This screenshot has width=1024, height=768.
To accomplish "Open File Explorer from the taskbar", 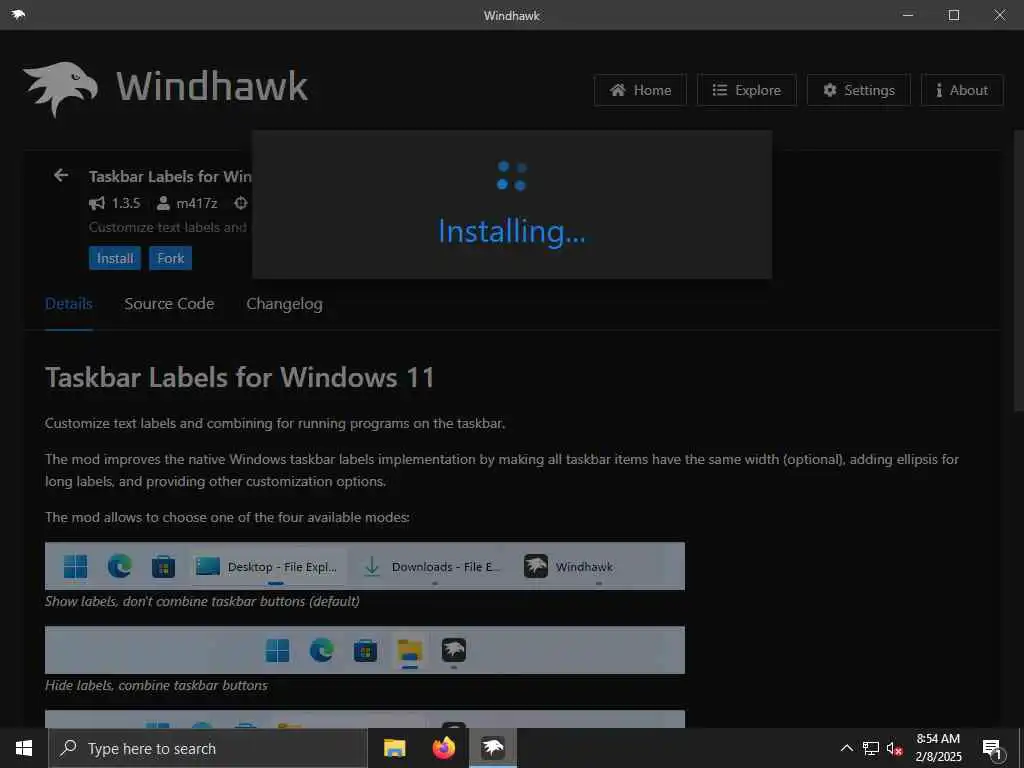I will (x=394, y=748).
